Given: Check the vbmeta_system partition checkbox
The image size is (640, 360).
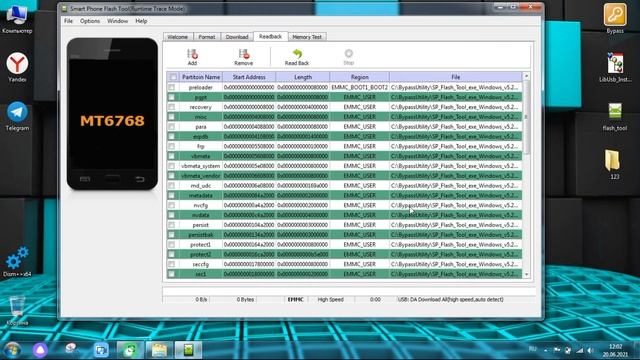Looking at the screenshot, I should pyautogui.click(x=171, y=166).
